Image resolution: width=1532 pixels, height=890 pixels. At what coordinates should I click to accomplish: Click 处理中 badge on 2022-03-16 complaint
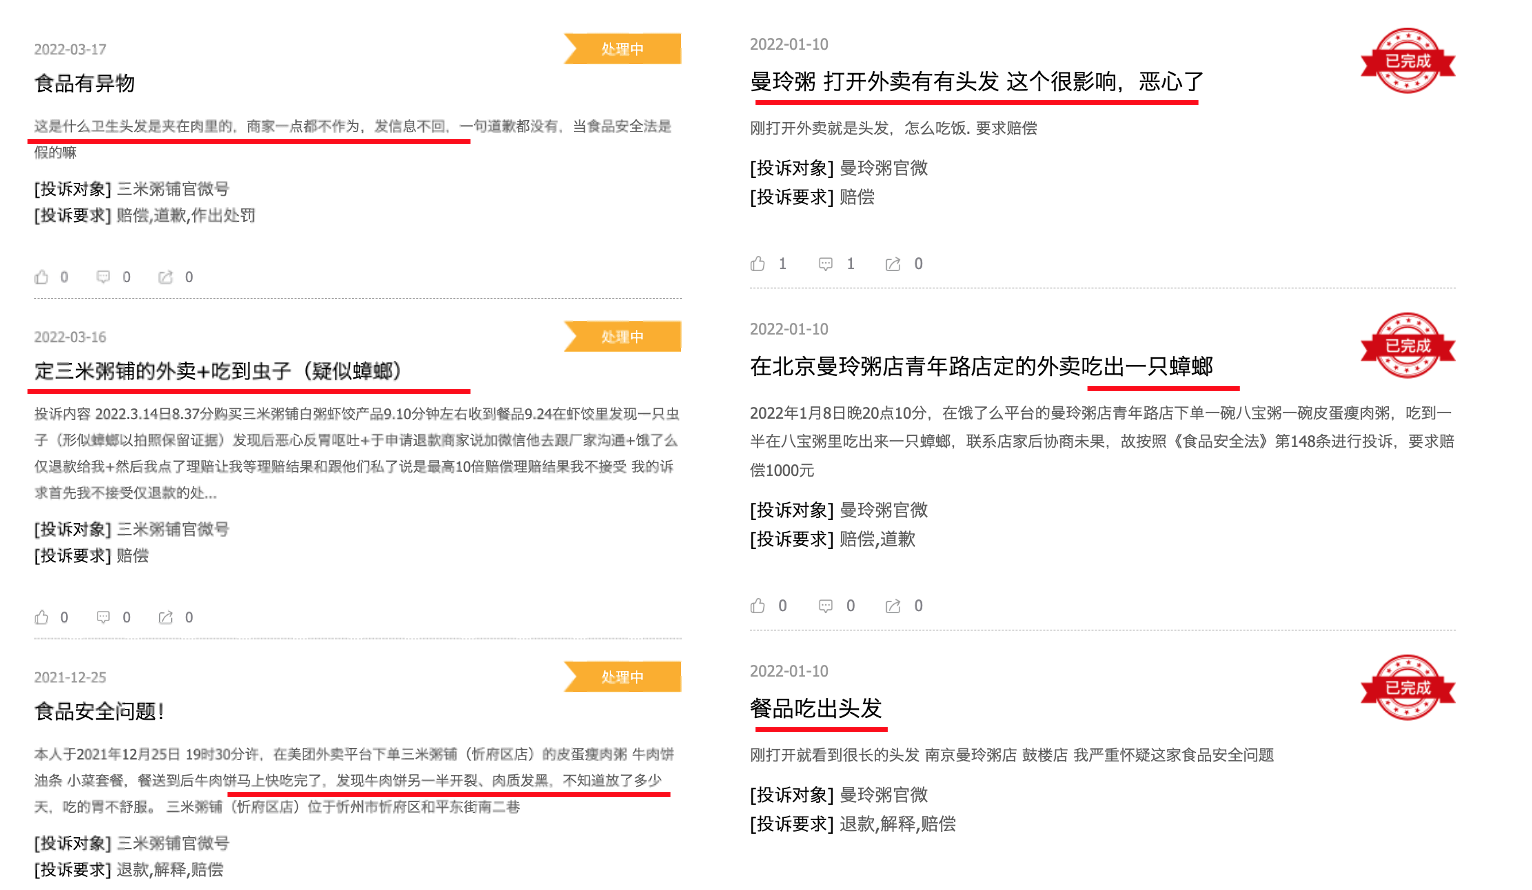[x=623, y=337]
